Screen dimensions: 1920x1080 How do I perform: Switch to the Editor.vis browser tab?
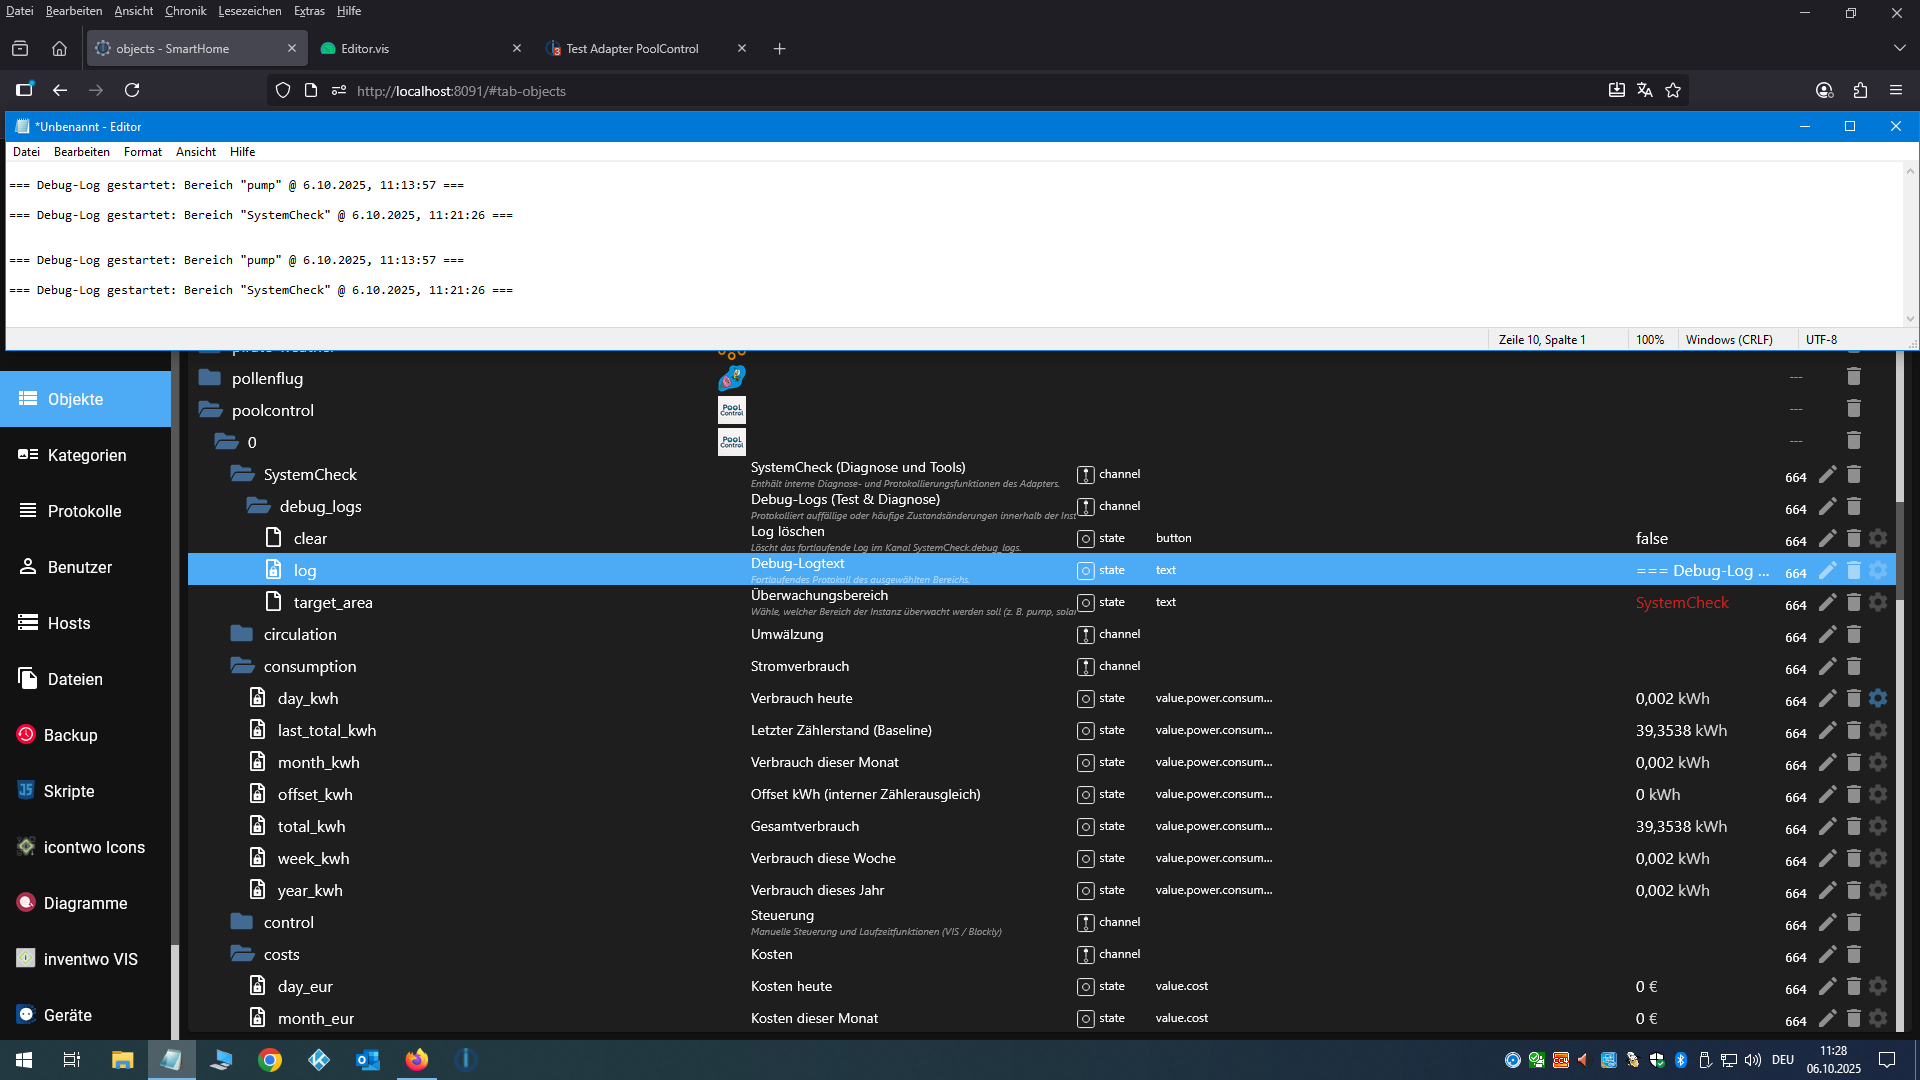point(365,48)
